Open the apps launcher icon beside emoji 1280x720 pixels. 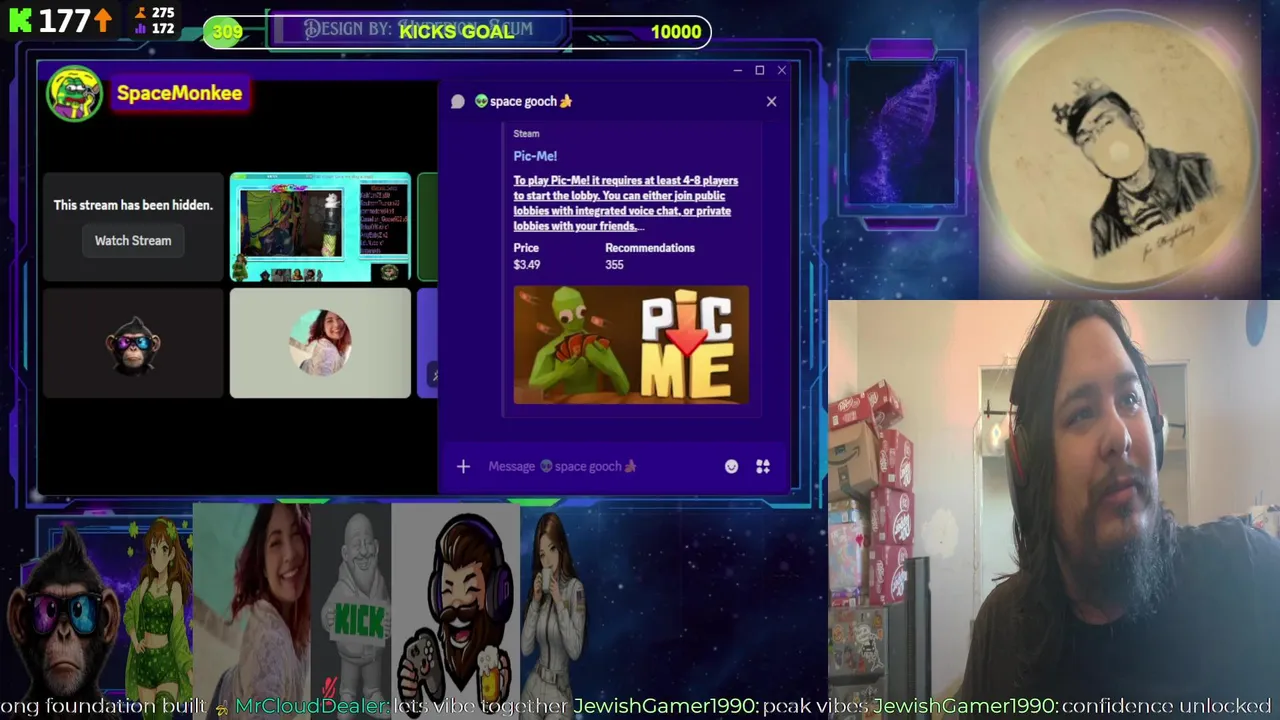[x=763, y=466]
